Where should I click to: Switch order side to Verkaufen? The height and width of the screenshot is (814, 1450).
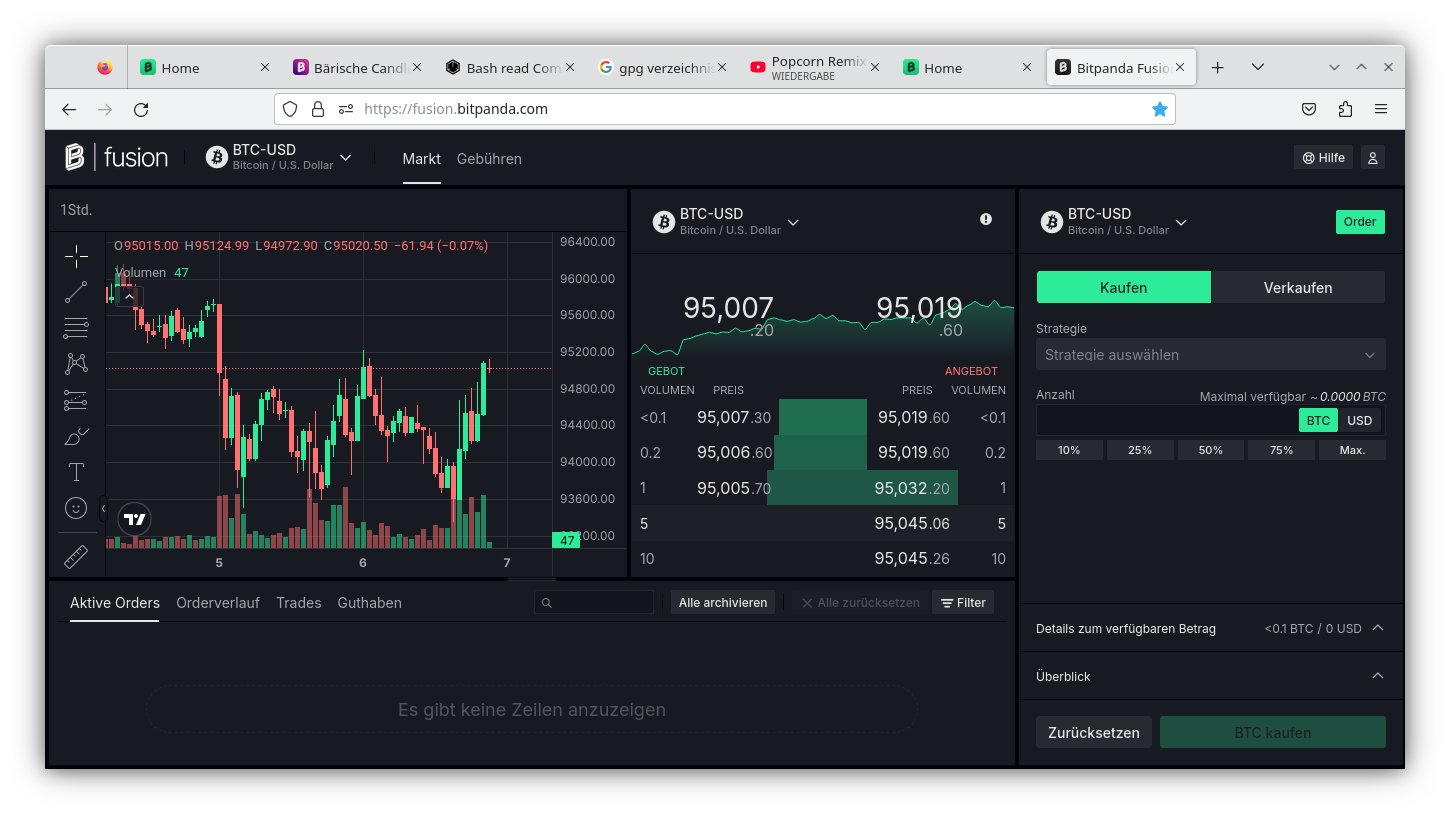(1297, 288)
